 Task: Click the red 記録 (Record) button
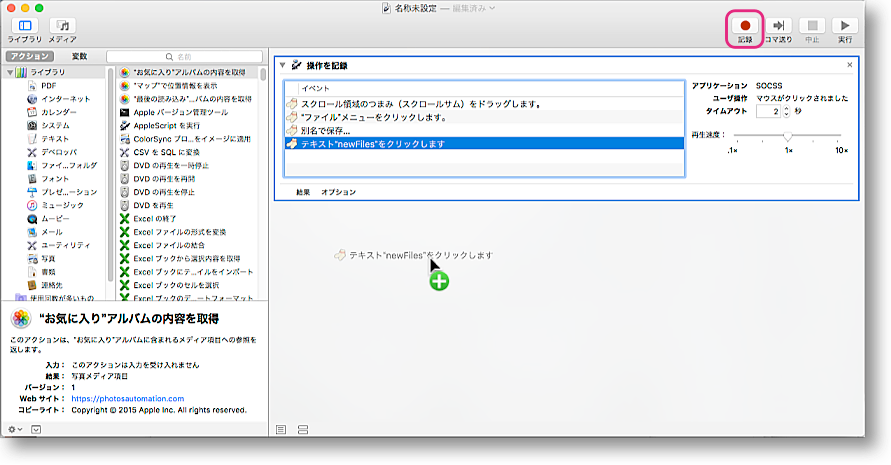[x=744, y=25]
